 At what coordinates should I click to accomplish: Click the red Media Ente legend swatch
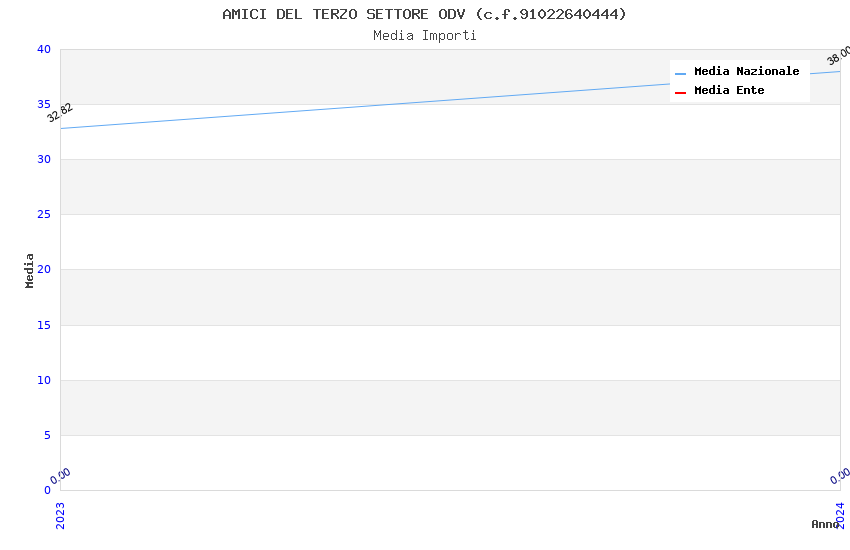click(x=681, y=92)
